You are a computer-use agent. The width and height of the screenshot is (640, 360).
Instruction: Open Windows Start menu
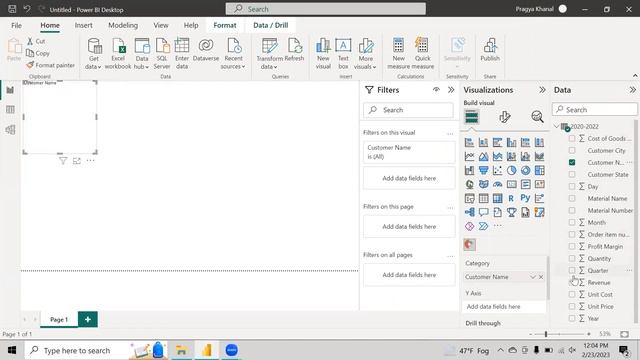pyautogui.click(x=12, y=350)
